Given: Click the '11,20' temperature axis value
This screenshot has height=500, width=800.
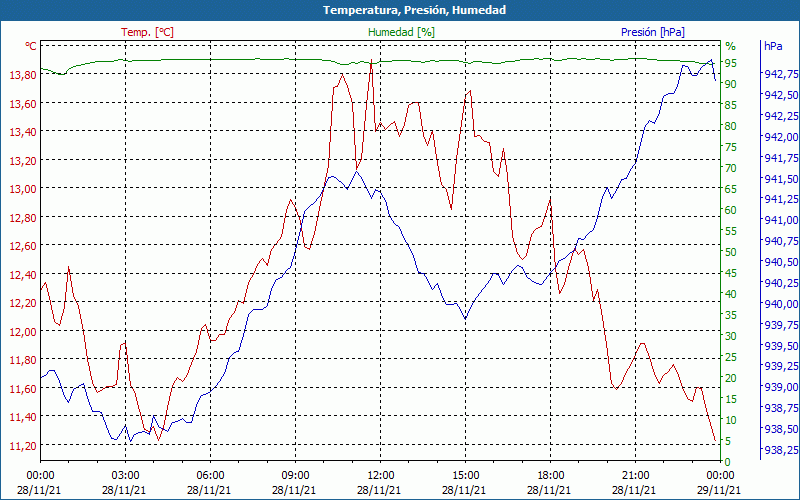Looking at the screenshot, I should [23, 445].
